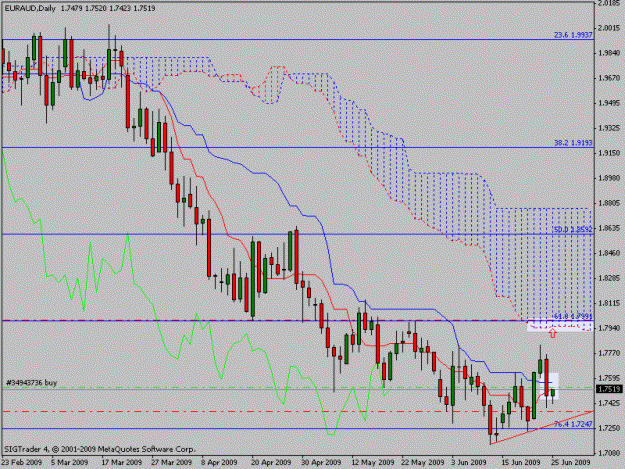Select the 50.0 1.8592 Fibonacci label
The image size is (625, 469).
[x=573, y=230]
